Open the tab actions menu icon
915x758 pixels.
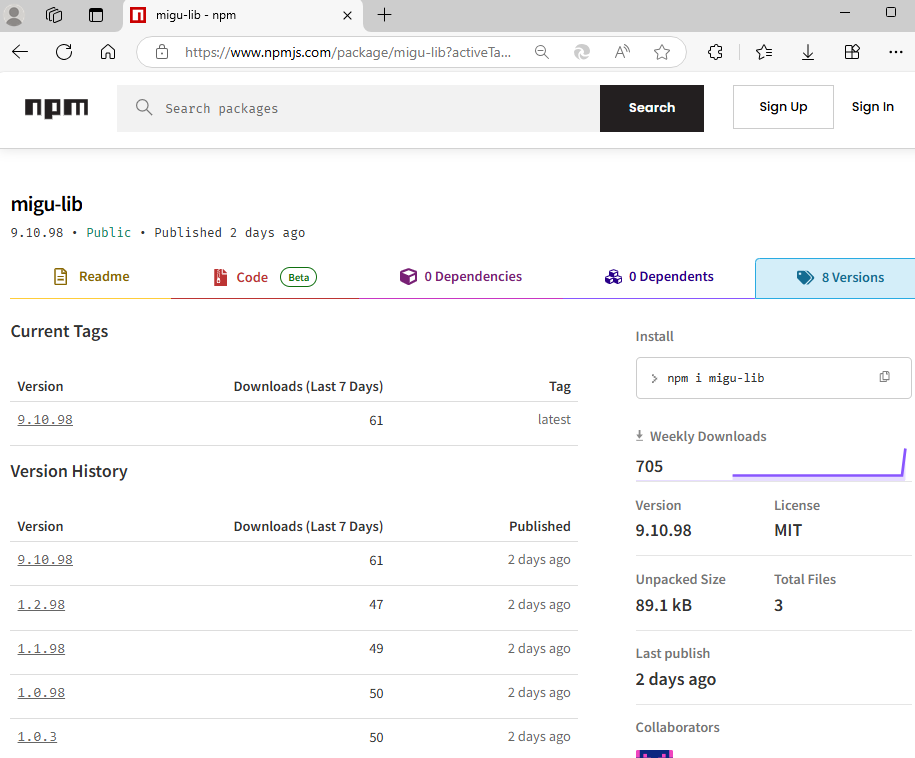point(96,15)
